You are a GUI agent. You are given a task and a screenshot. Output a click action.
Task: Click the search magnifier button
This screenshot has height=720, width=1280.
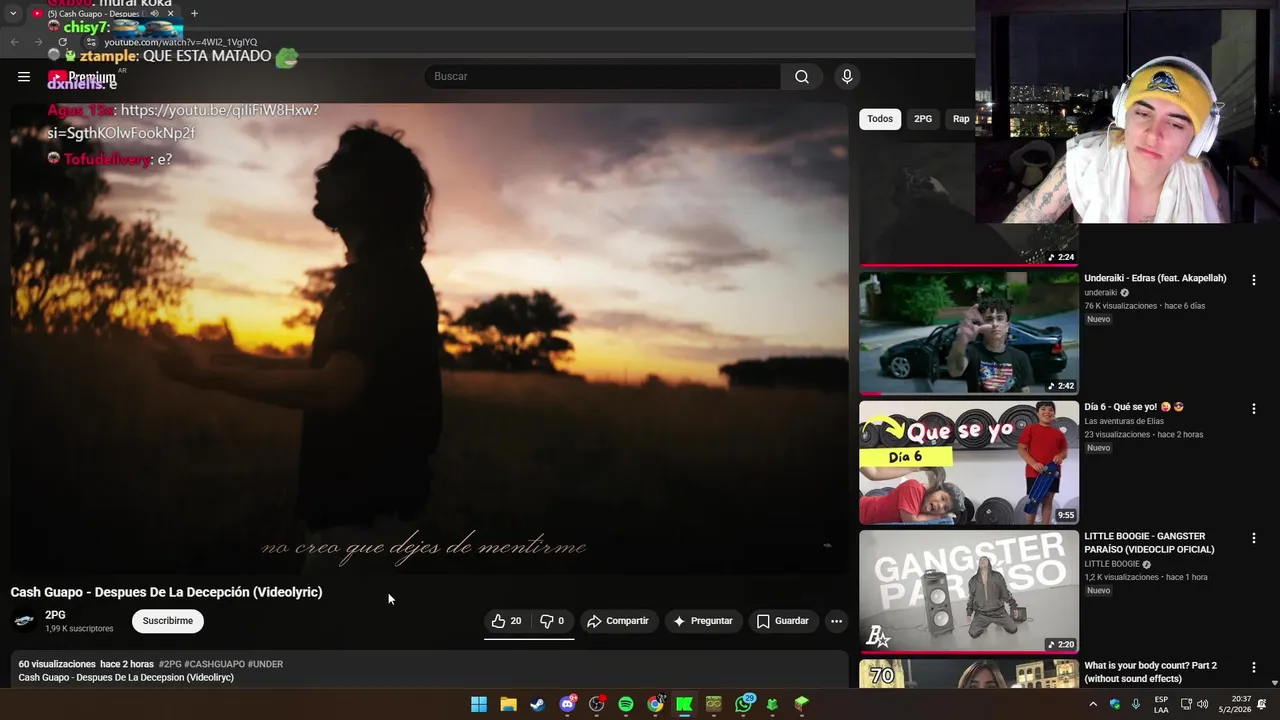coord(802,77)
